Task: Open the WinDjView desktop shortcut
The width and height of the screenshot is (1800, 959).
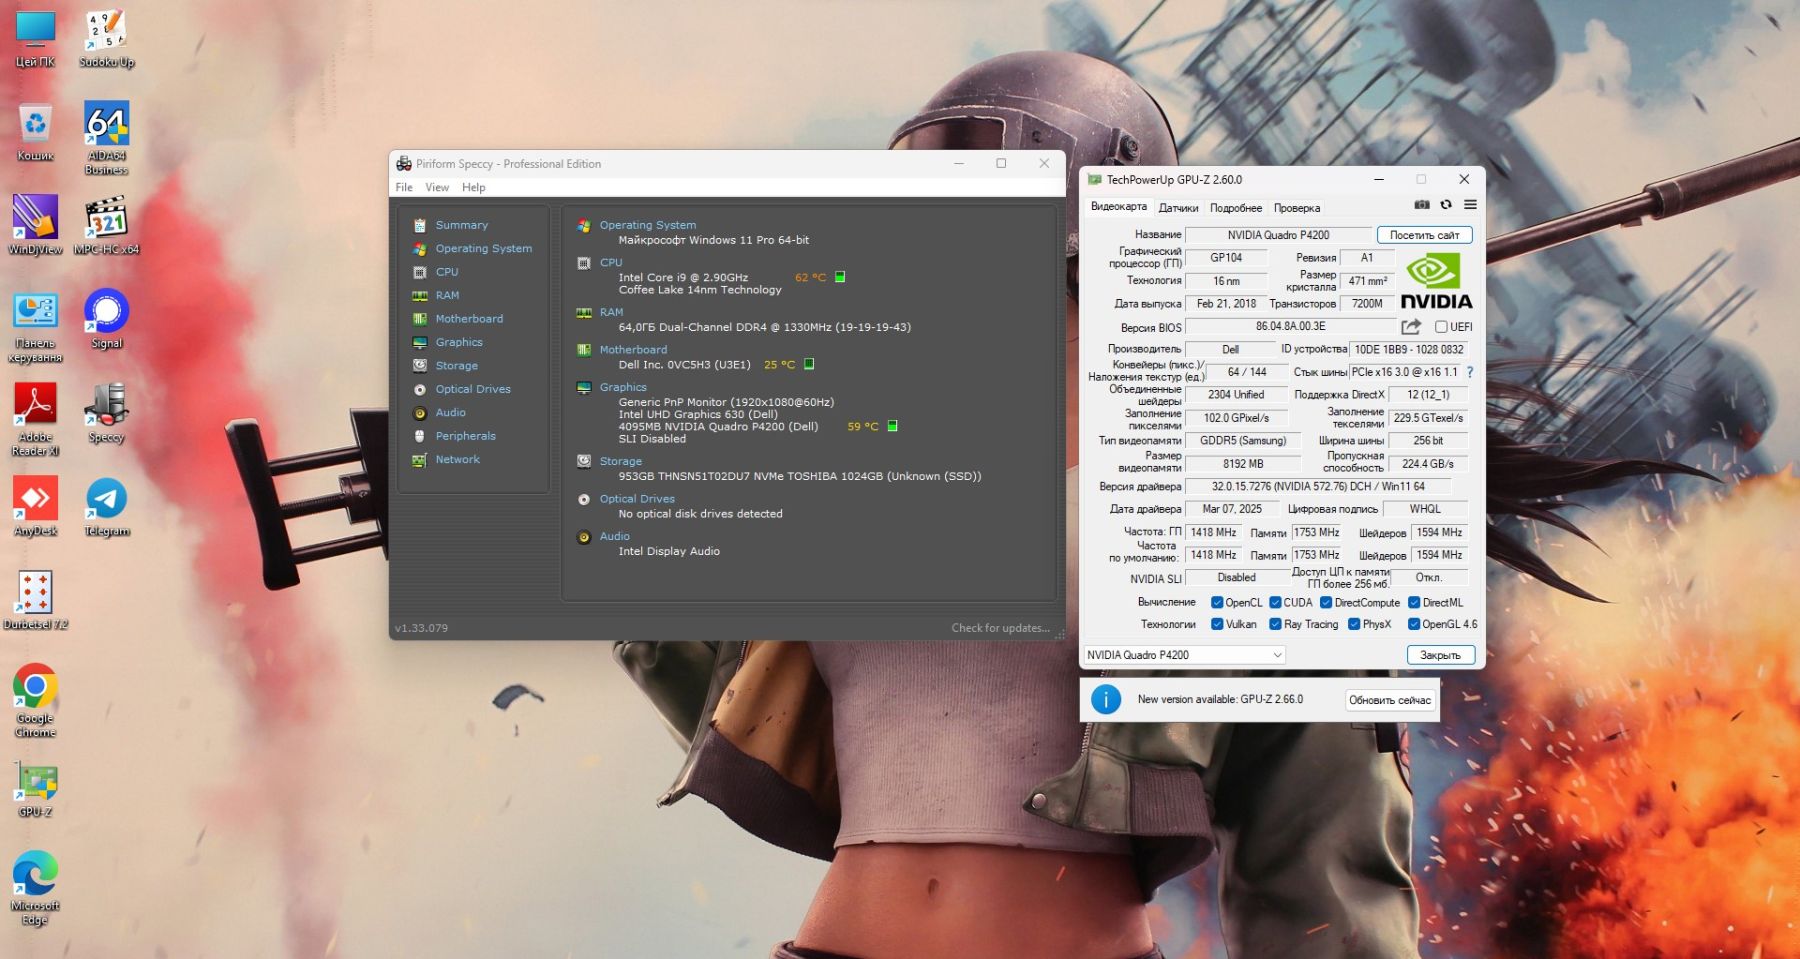Action: [x=35, y=225]
